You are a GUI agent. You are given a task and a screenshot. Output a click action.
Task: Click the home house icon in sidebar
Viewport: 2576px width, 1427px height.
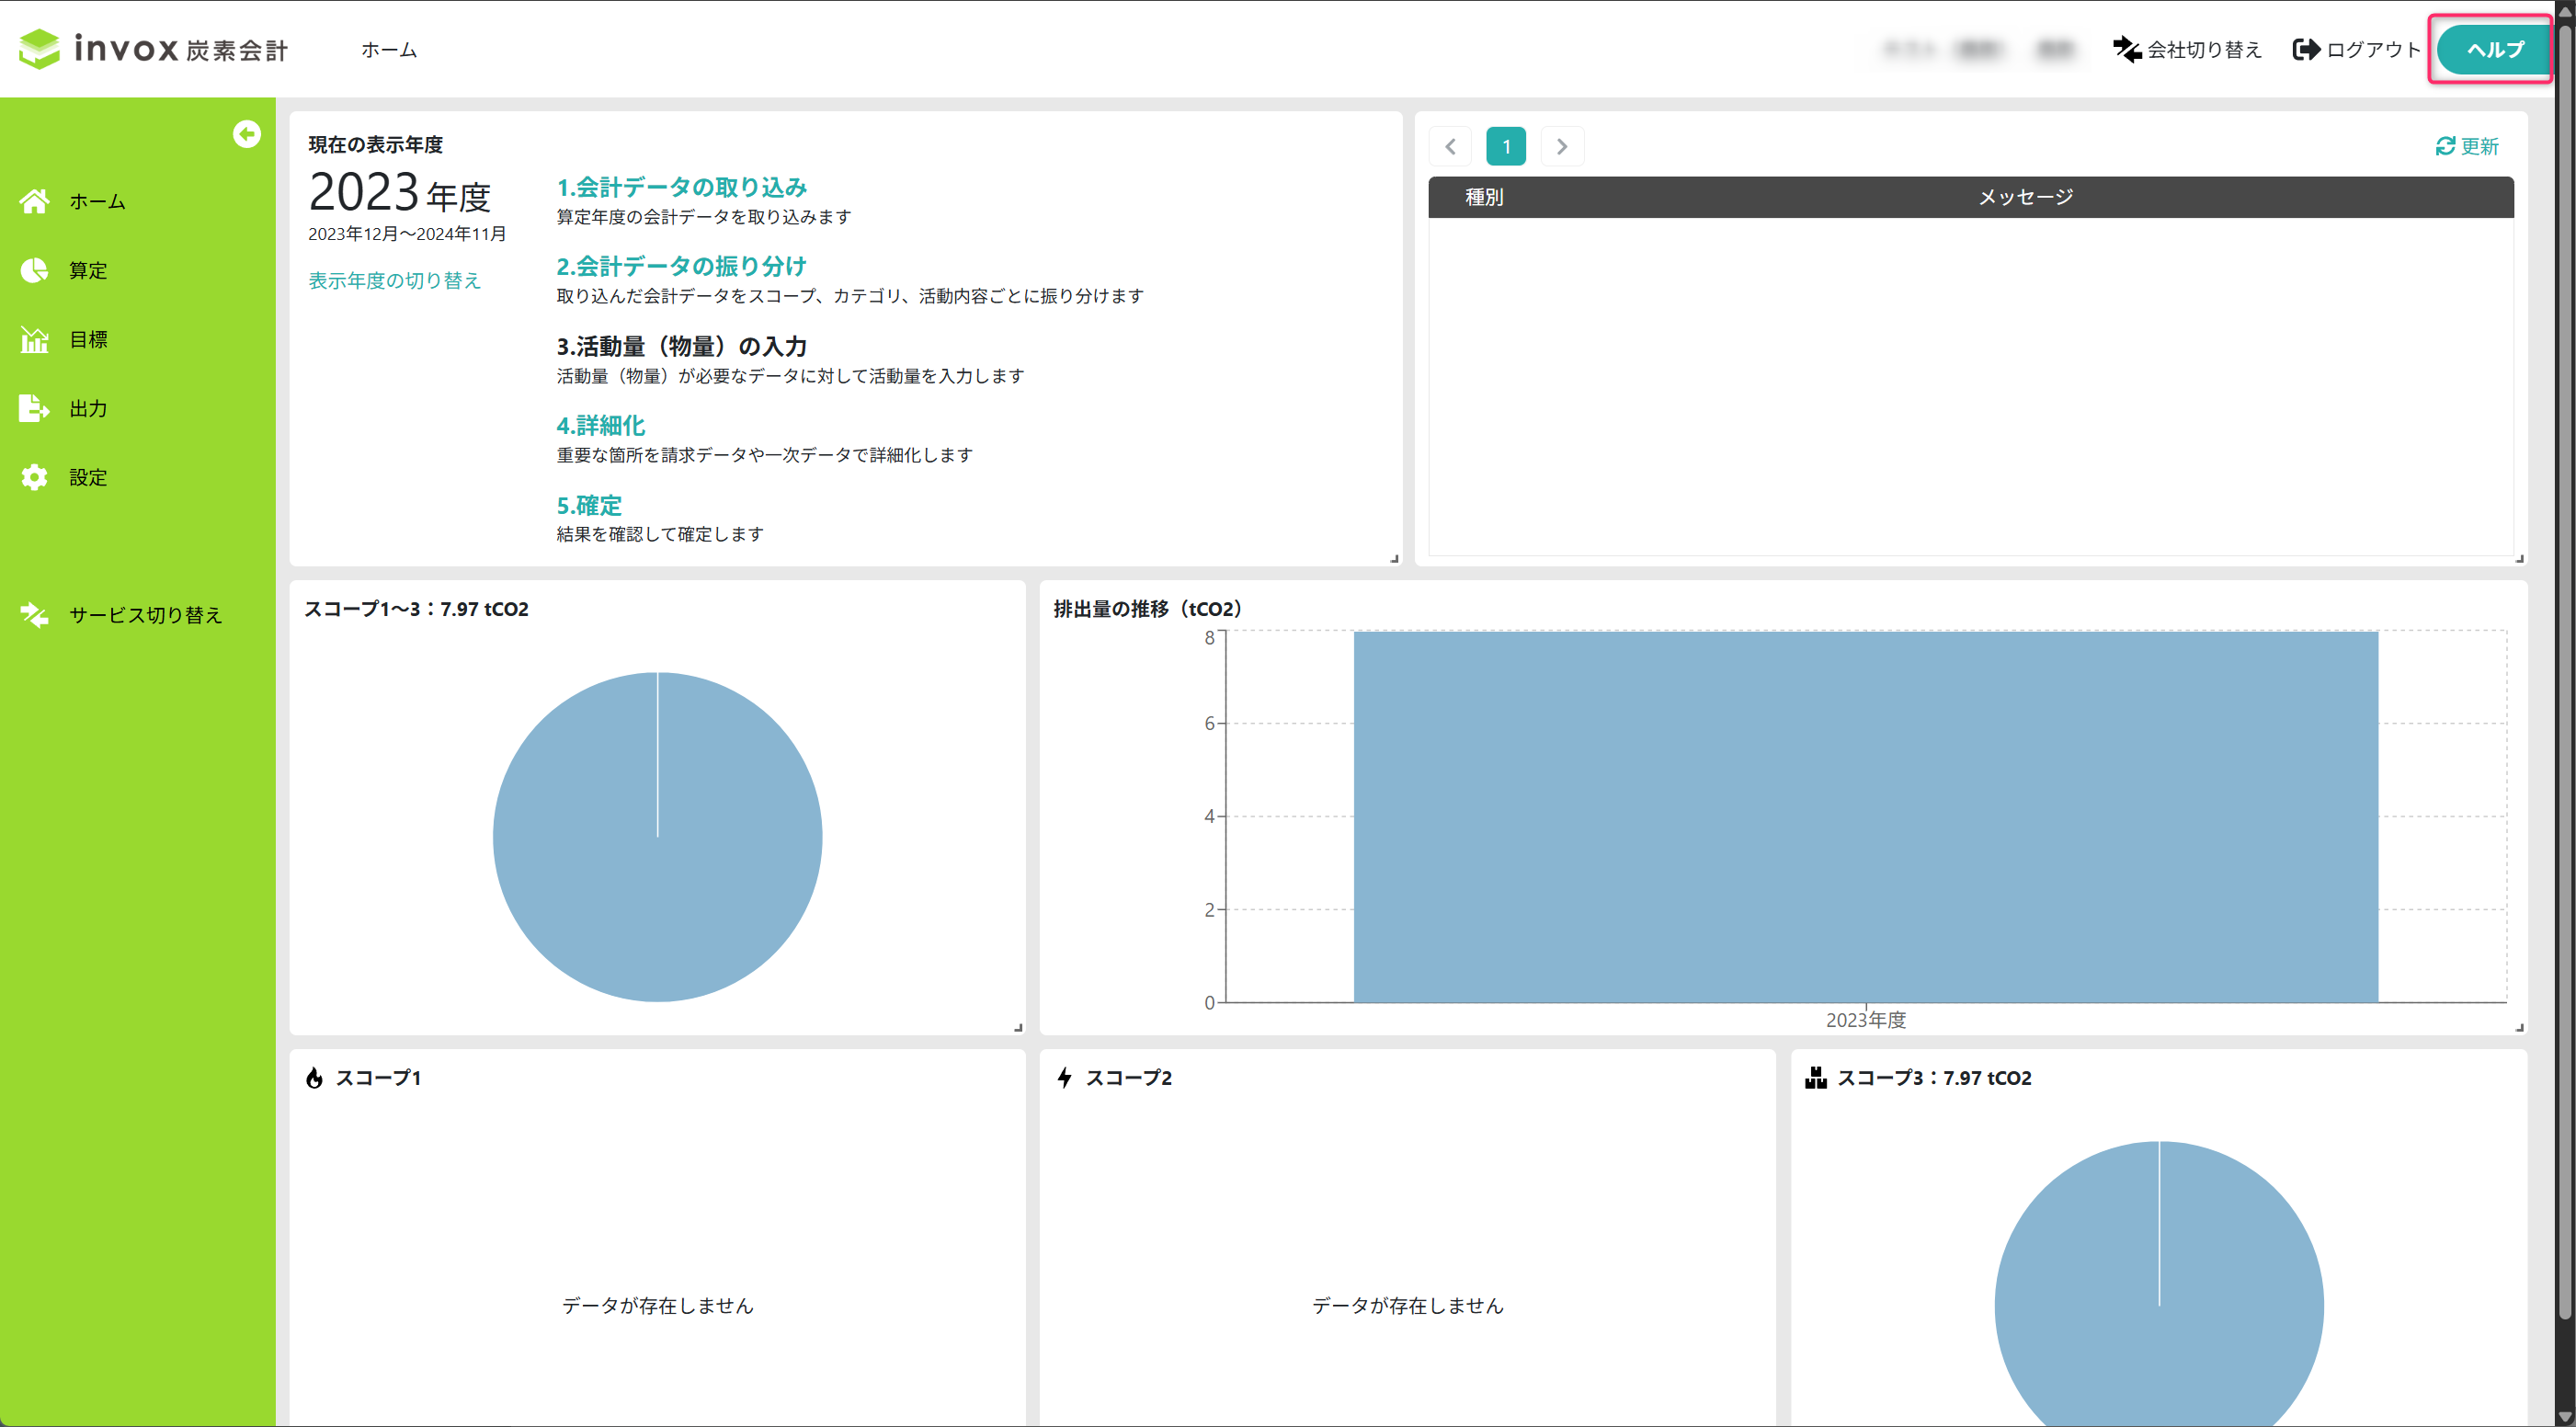coord(35,201)
